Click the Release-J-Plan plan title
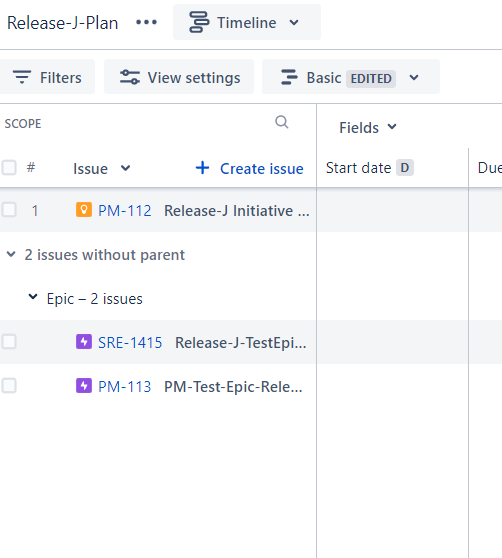The image size is (502, 558). (62, 23)
